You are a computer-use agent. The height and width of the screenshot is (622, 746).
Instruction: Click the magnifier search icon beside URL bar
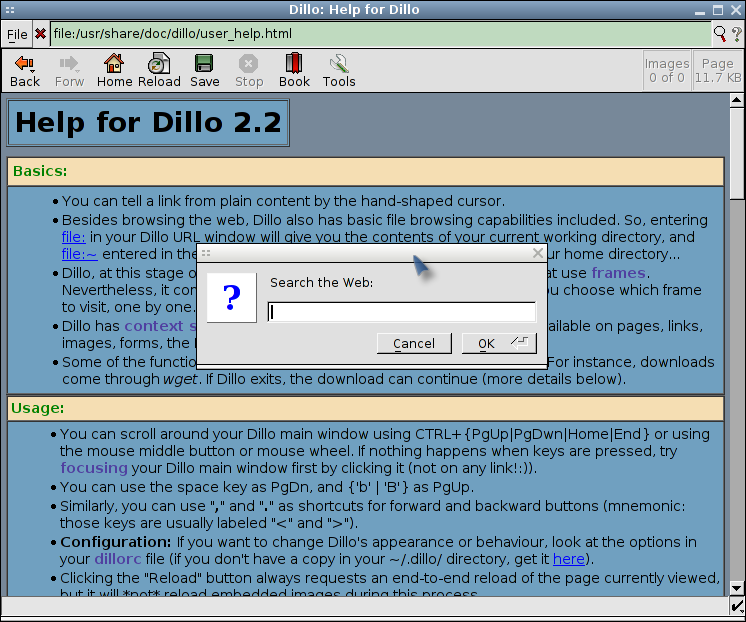(x=720, y=33)
